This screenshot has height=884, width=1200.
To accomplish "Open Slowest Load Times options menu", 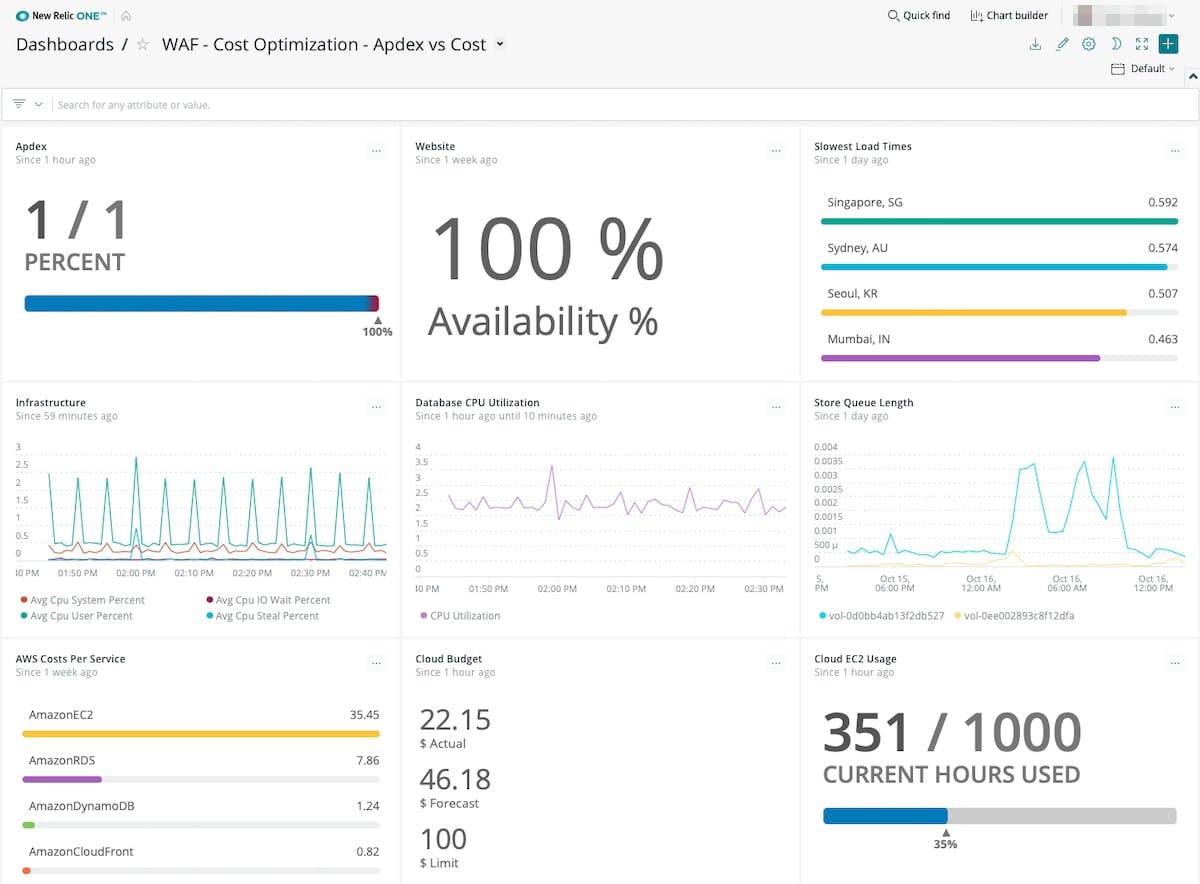I will pyautogui.click(x=1175, y=151).
